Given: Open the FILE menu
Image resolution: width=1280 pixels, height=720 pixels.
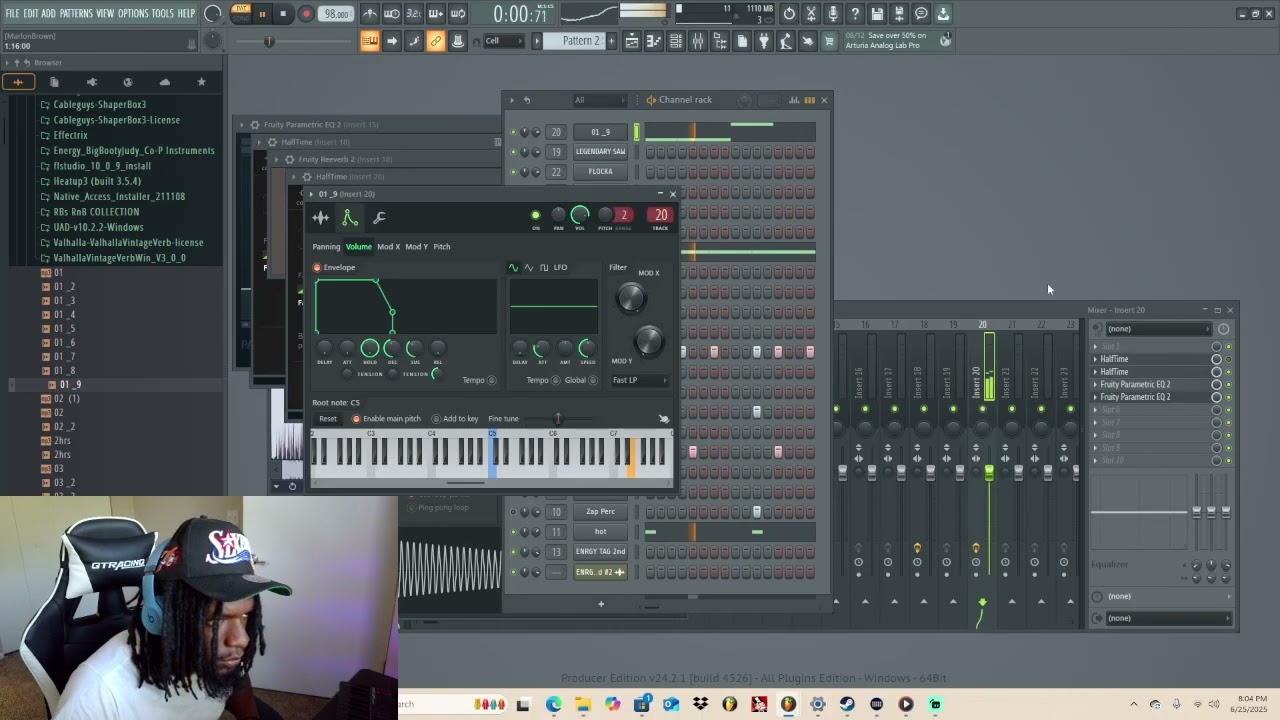Looking at the screenshot, I should (12, 14).
